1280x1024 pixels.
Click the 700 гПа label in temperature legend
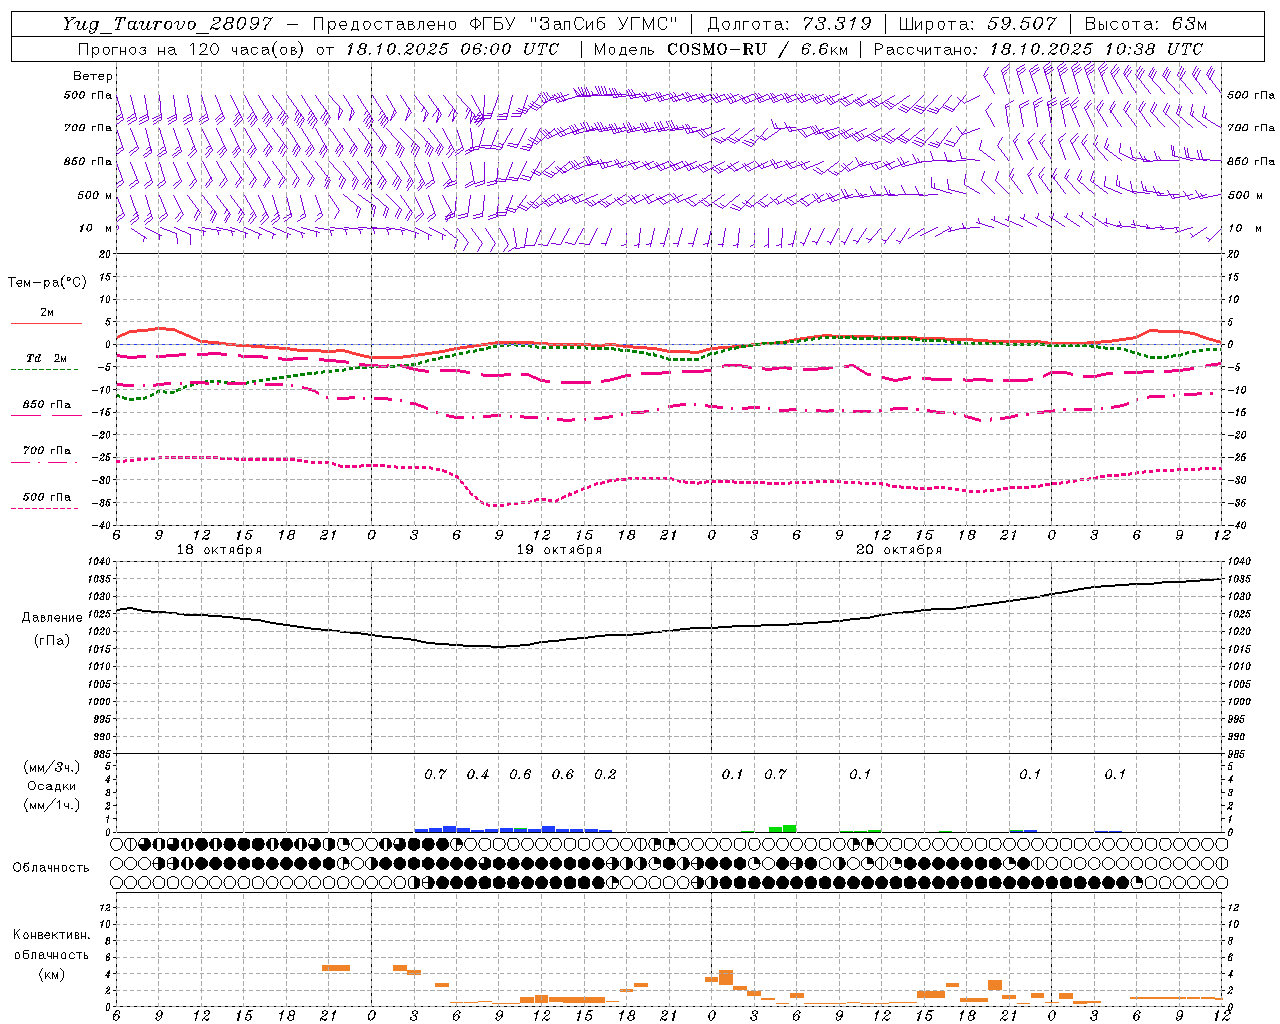click(46, 451)
